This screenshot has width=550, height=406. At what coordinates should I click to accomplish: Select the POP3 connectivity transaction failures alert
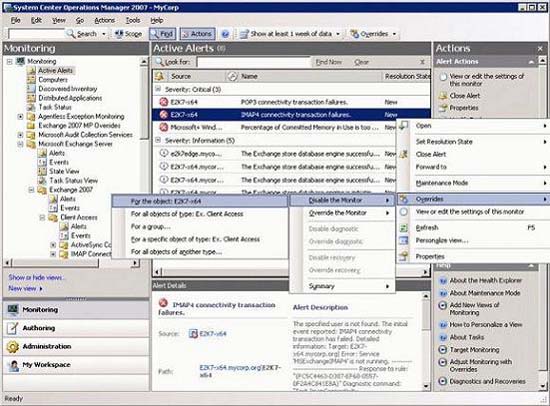pyautogui.click(x=292, y=102)
